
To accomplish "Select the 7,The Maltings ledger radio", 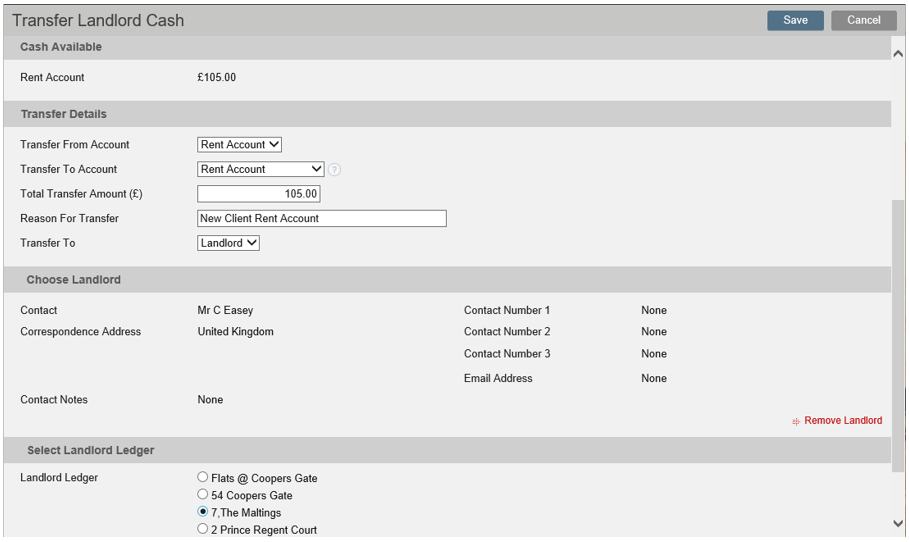I will click(x=202, y=511).
